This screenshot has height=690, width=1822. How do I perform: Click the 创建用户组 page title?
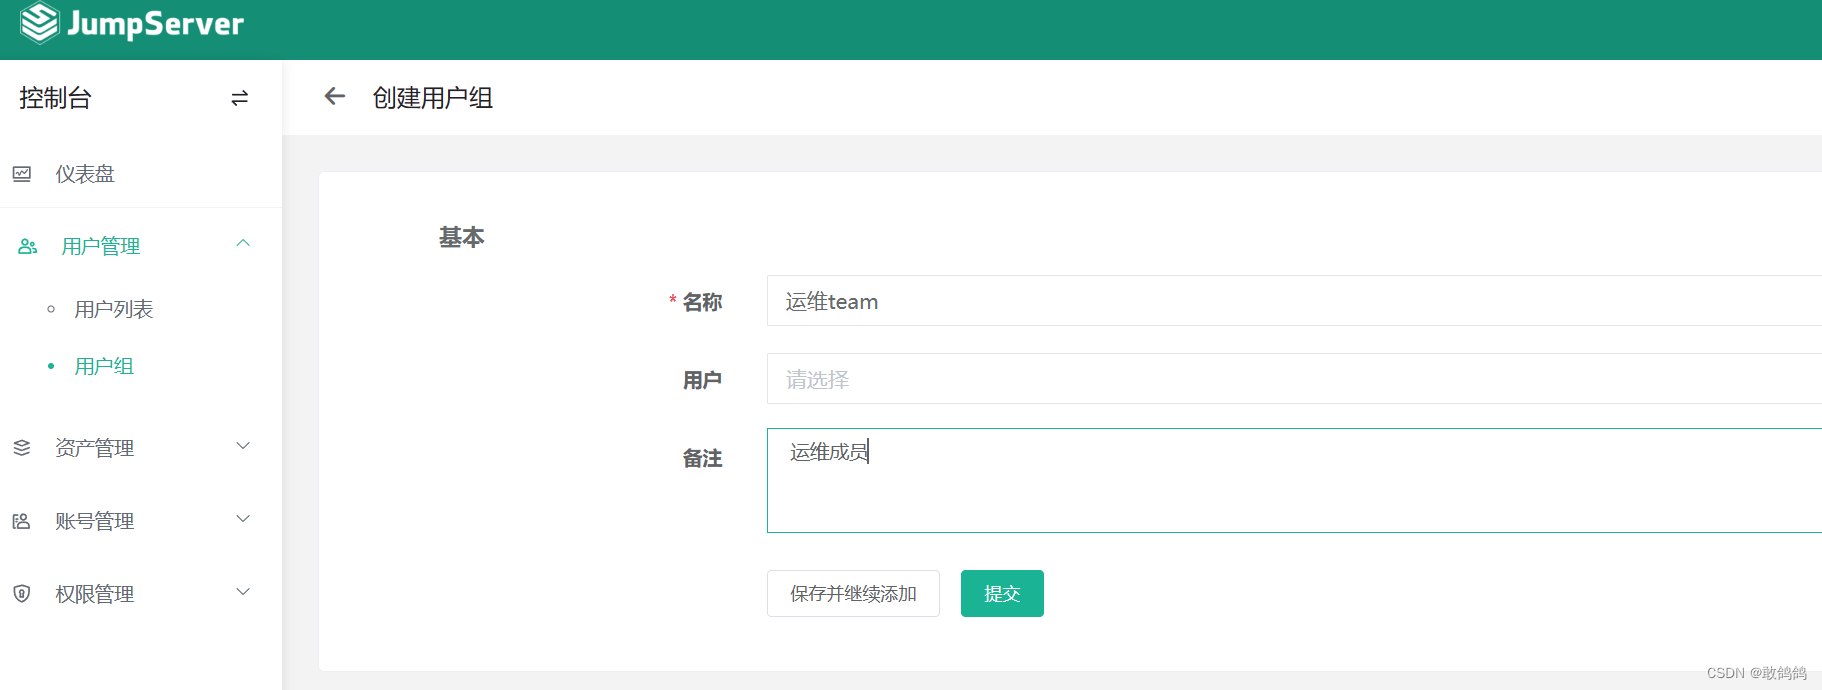pyautogui.click(x=433, y=98)
